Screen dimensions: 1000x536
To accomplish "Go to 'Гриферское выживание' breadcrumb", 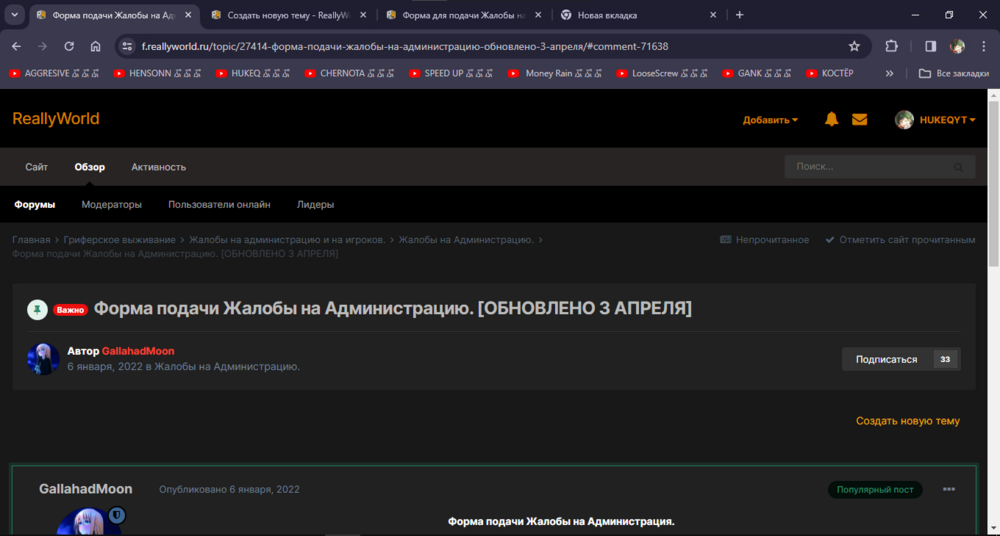I will pos(119,240).
